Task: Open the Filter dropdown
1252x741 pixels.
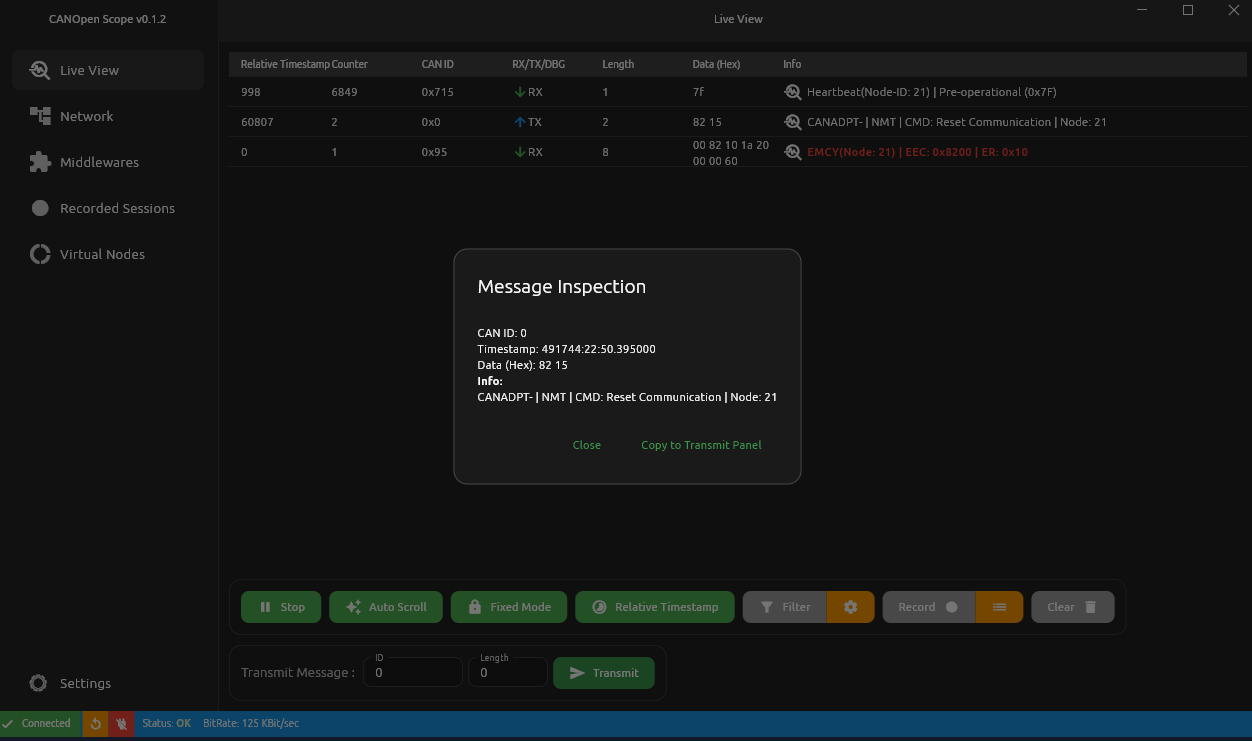Action: (x=784, y=607)
